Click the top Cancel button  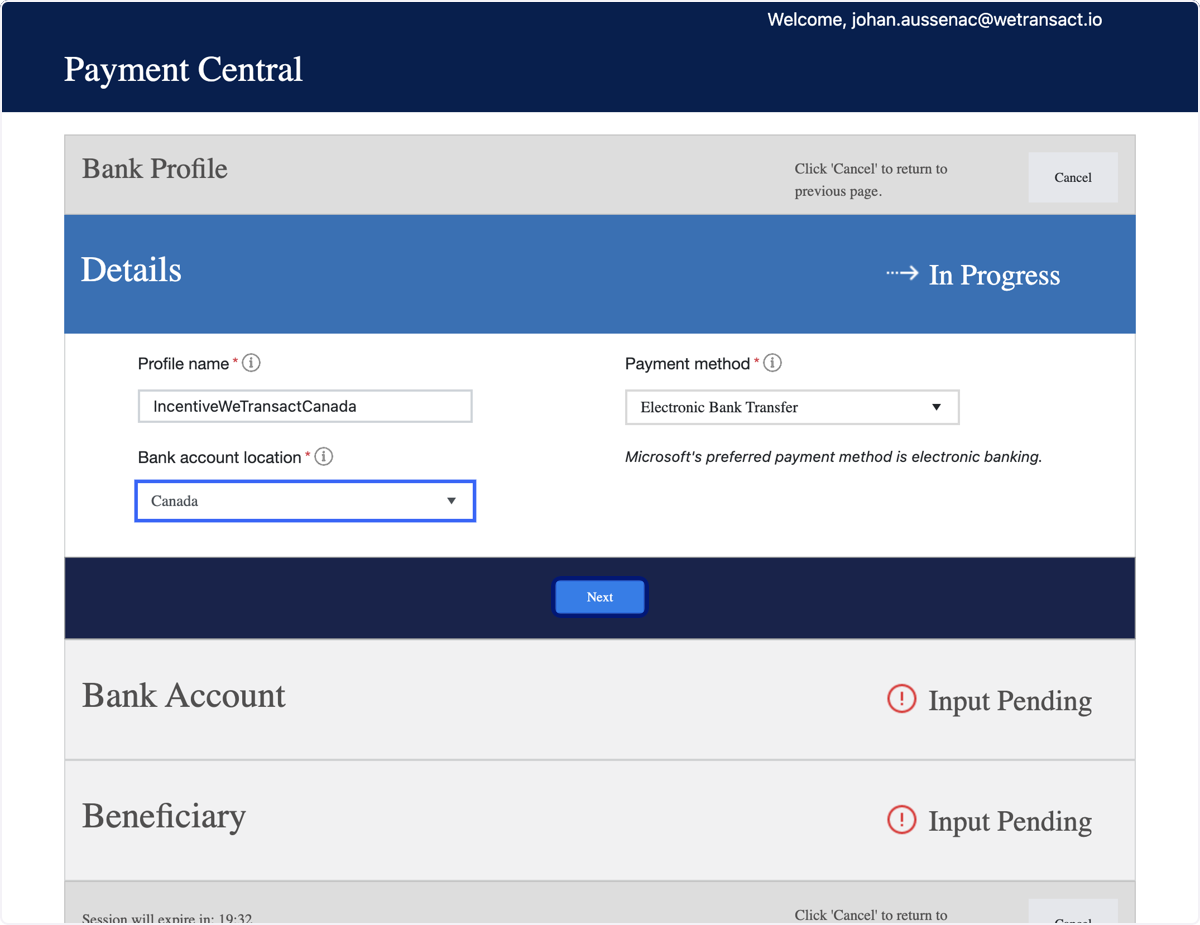click(1073, 177)
